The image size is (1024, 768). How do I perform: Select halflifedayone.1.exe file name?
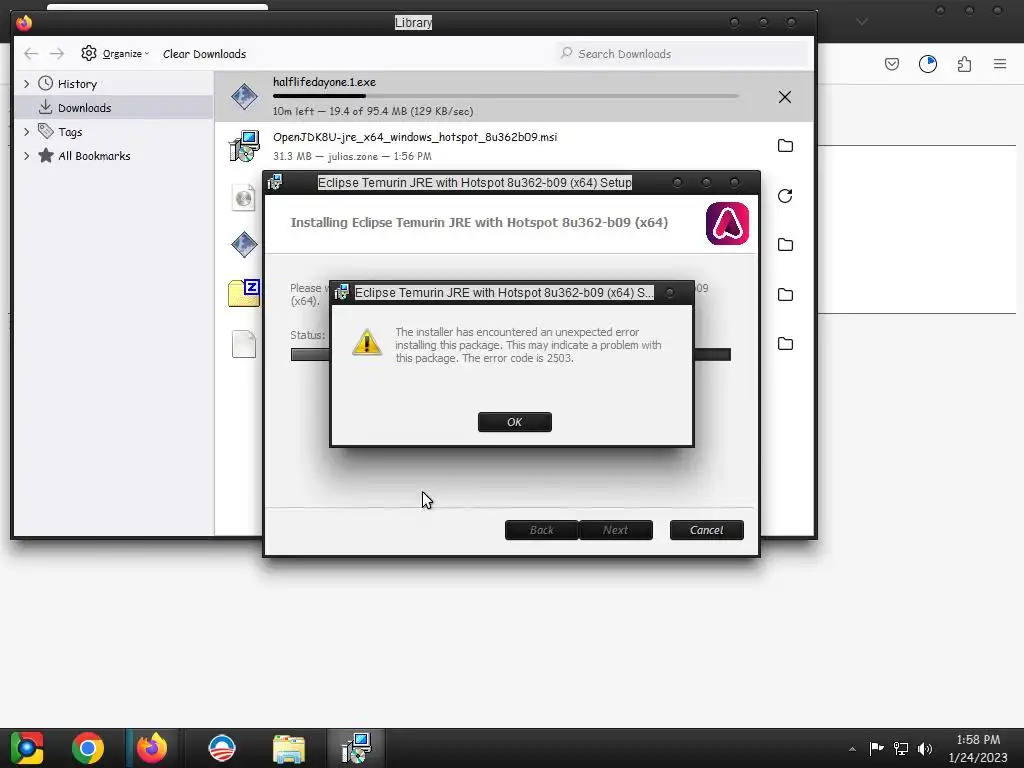[324, 82]
